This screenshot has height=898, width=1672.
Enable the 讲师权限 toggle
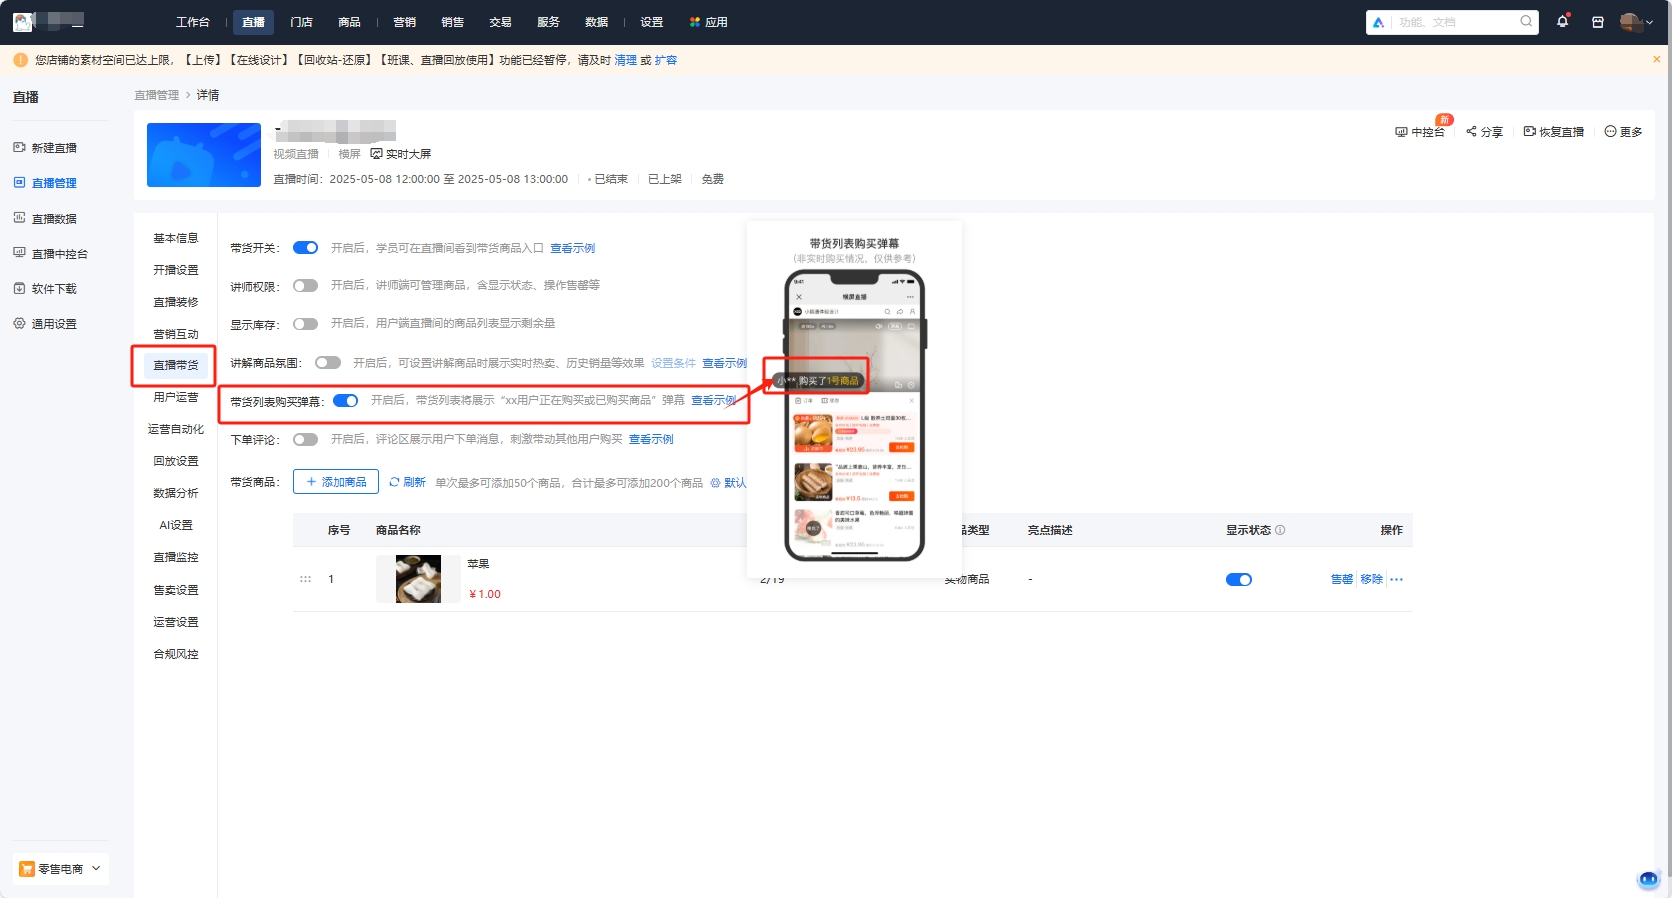[x=305, y=286]
